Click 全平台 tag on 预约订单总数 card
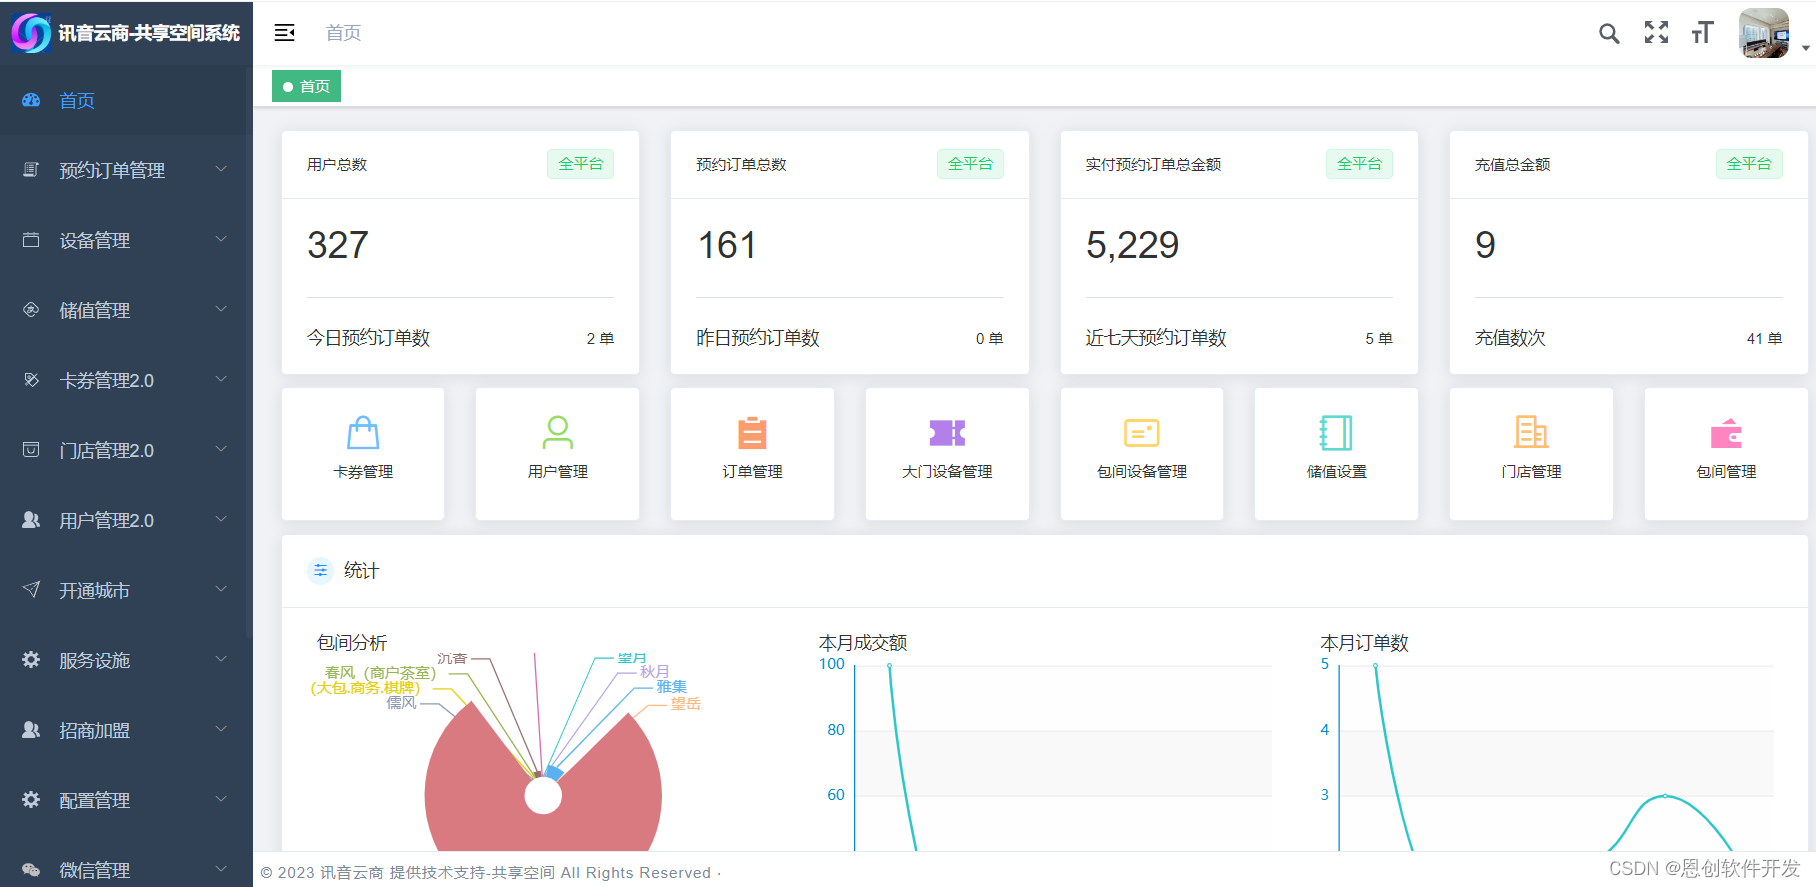Screen dimensions: 1816x887 (970, 164)
